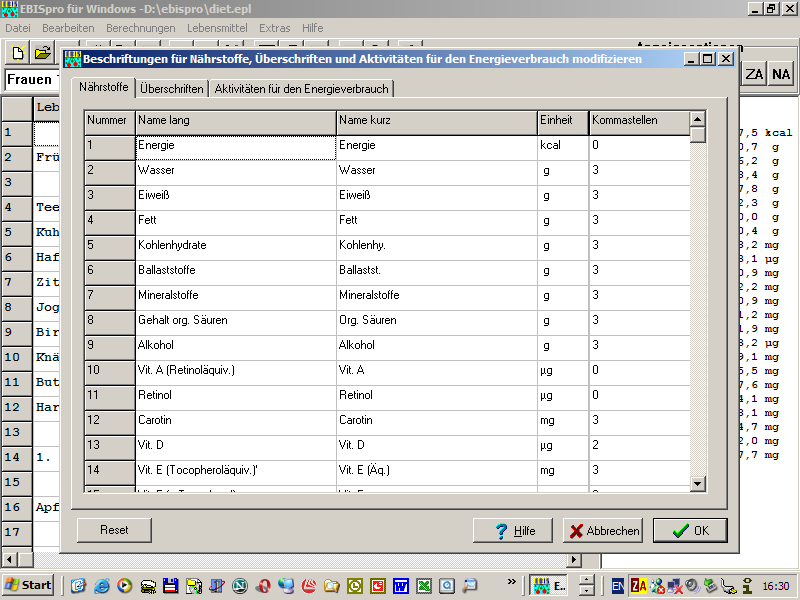Launch Word from quick launch bar
800x600 pixels.
(x=400, y=585)
